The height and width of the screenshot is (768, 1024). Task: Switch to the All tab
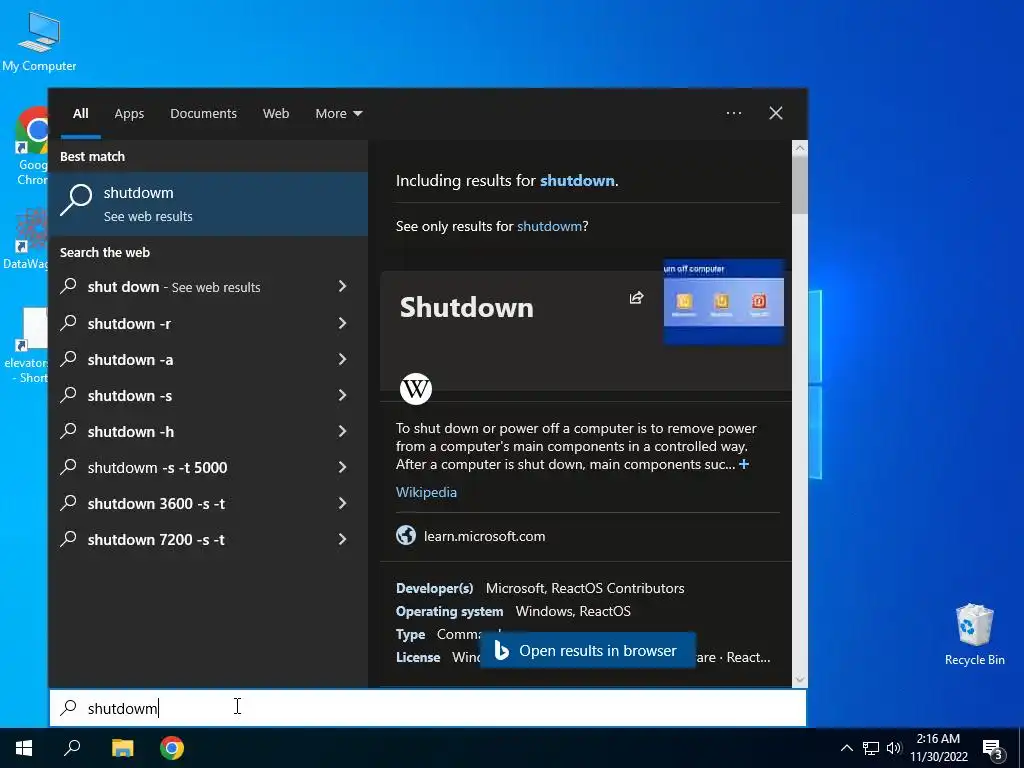coord(81,113)
